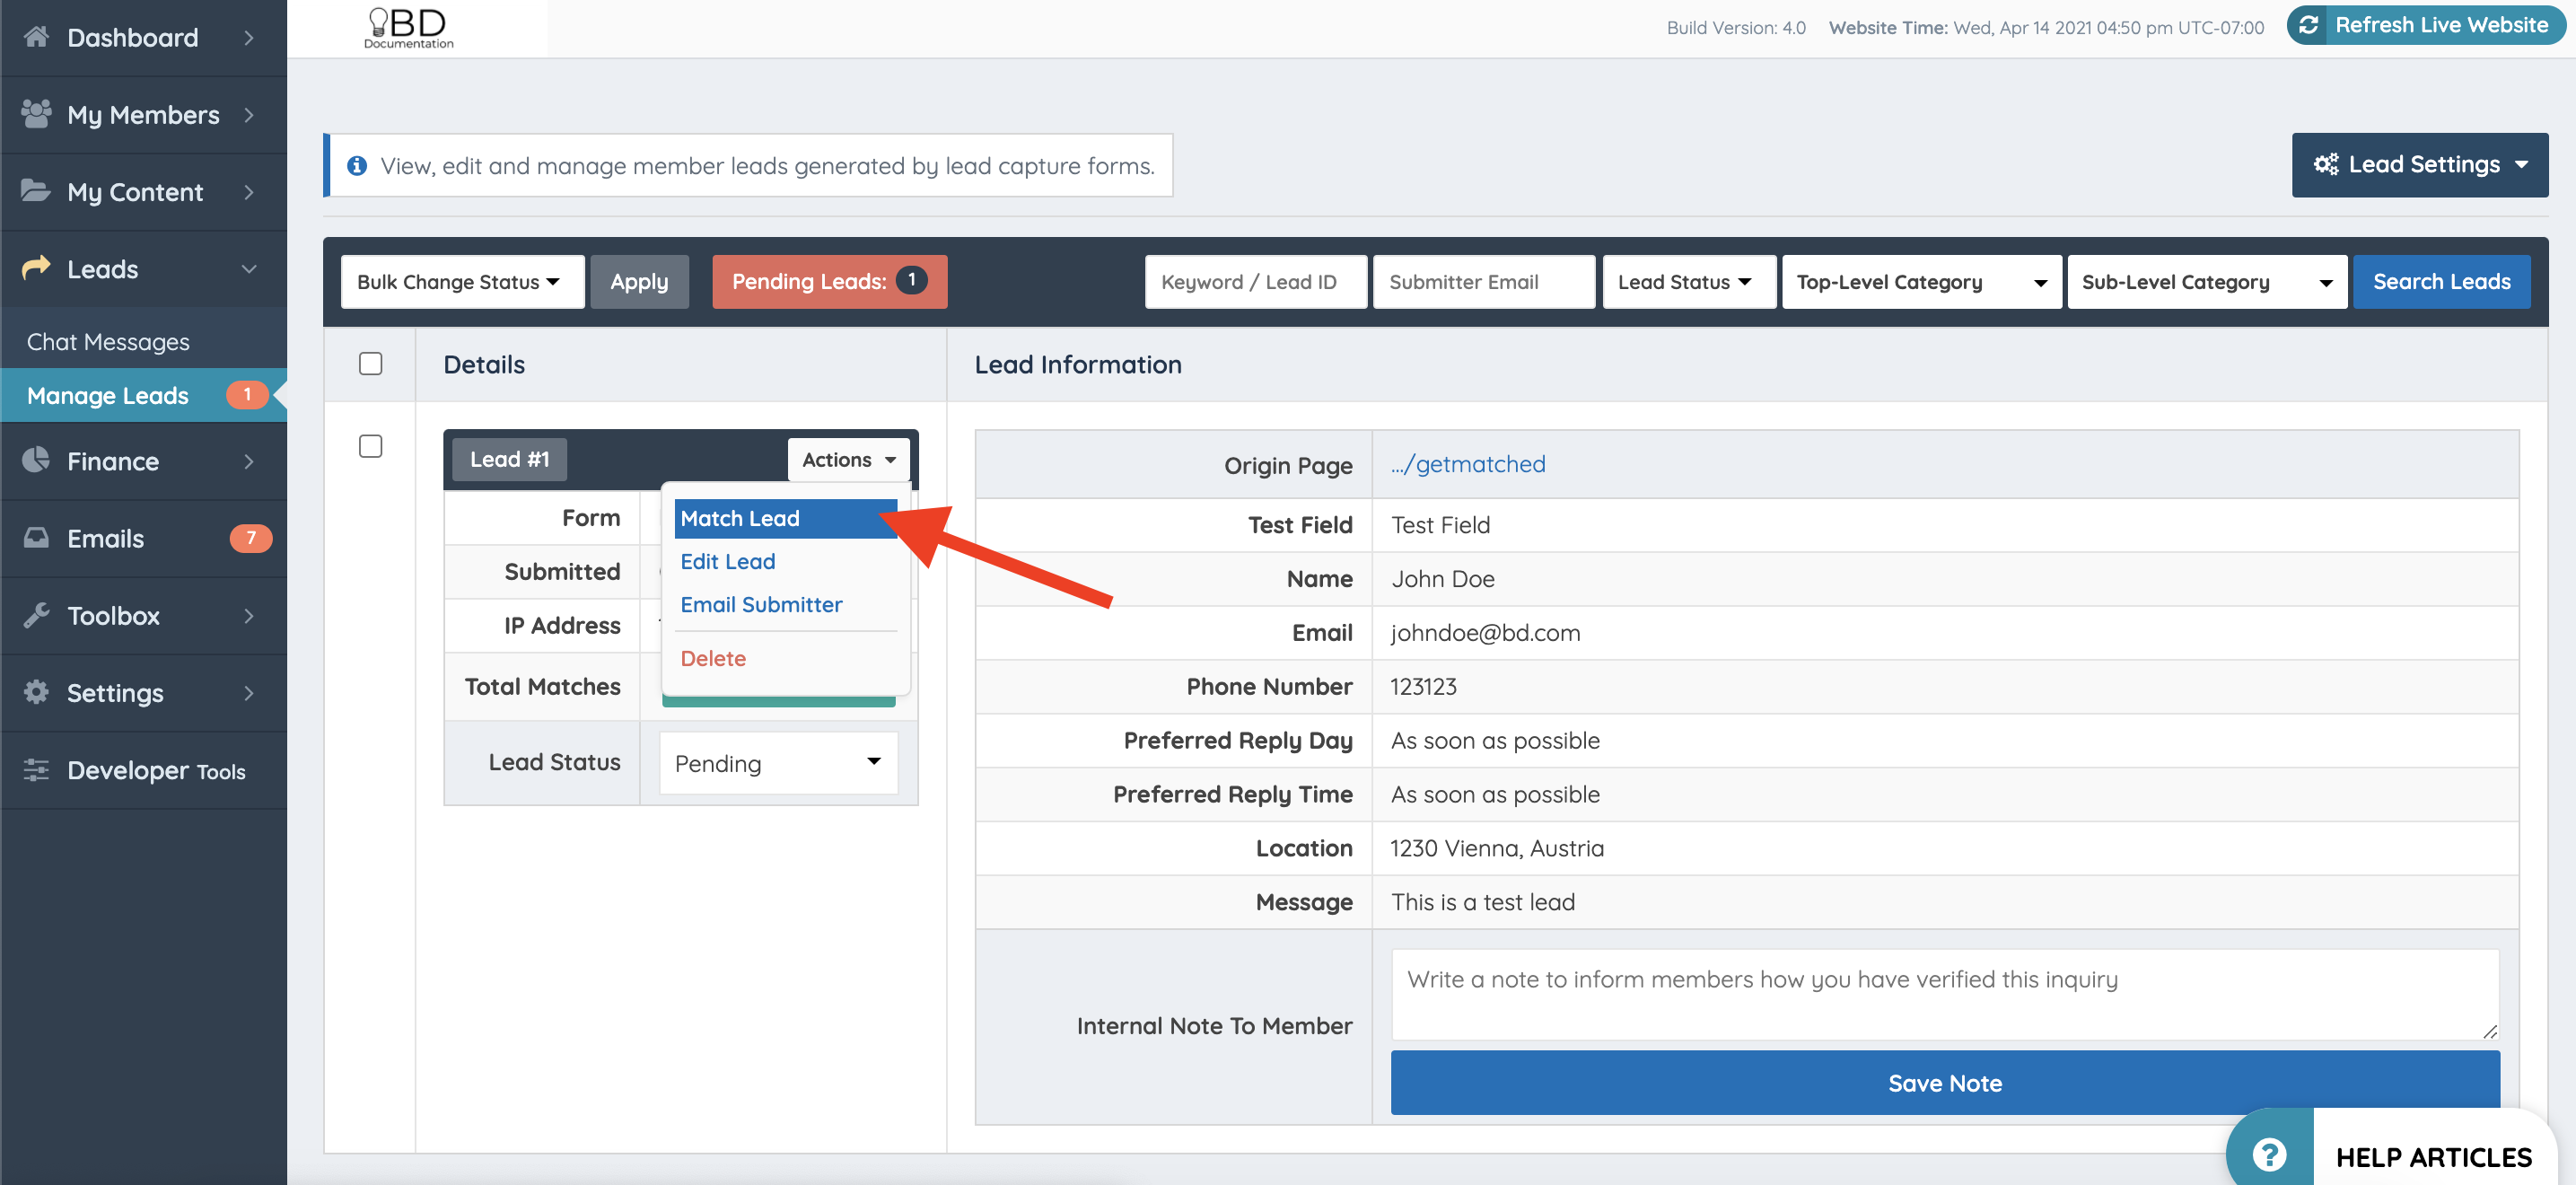Screen dimensions: 2576x1185
Task: Select the Finance pie chart icon
Action: pyautogui.click(x=37, y=461)
